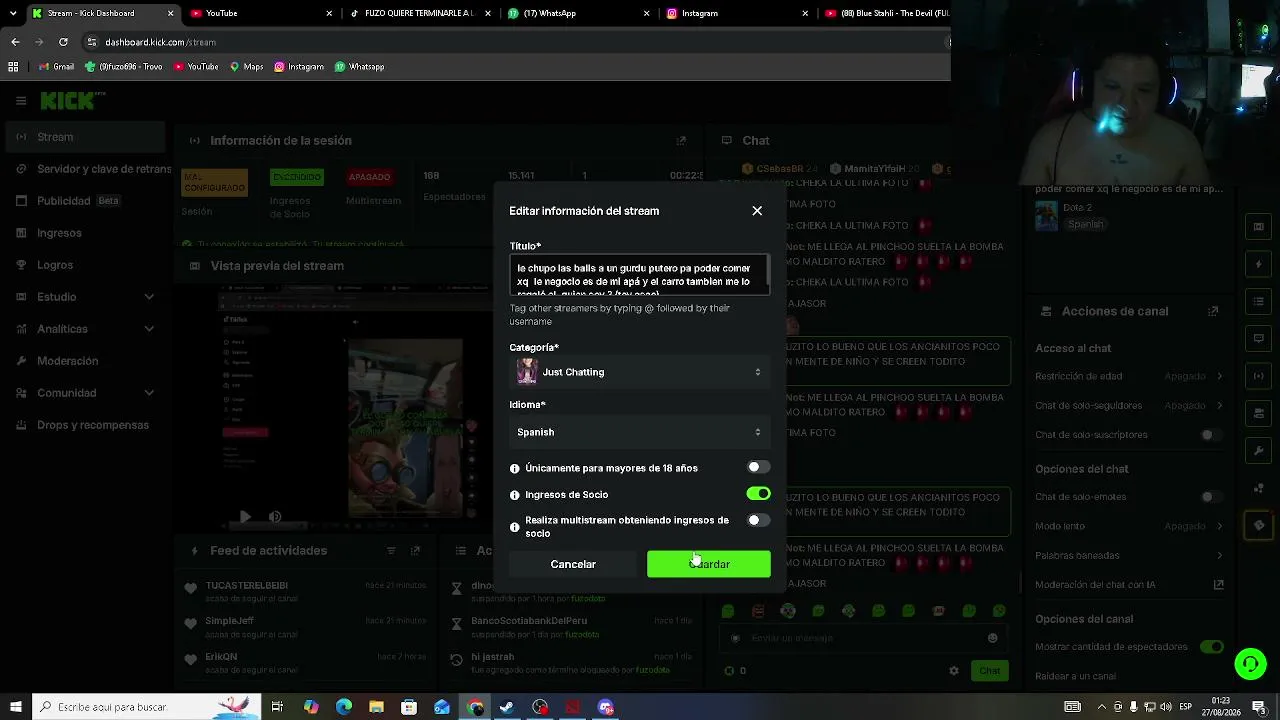The image size is (1280, 720).
Task: Open the Gmail bookmark
Action: pos(56,67)
